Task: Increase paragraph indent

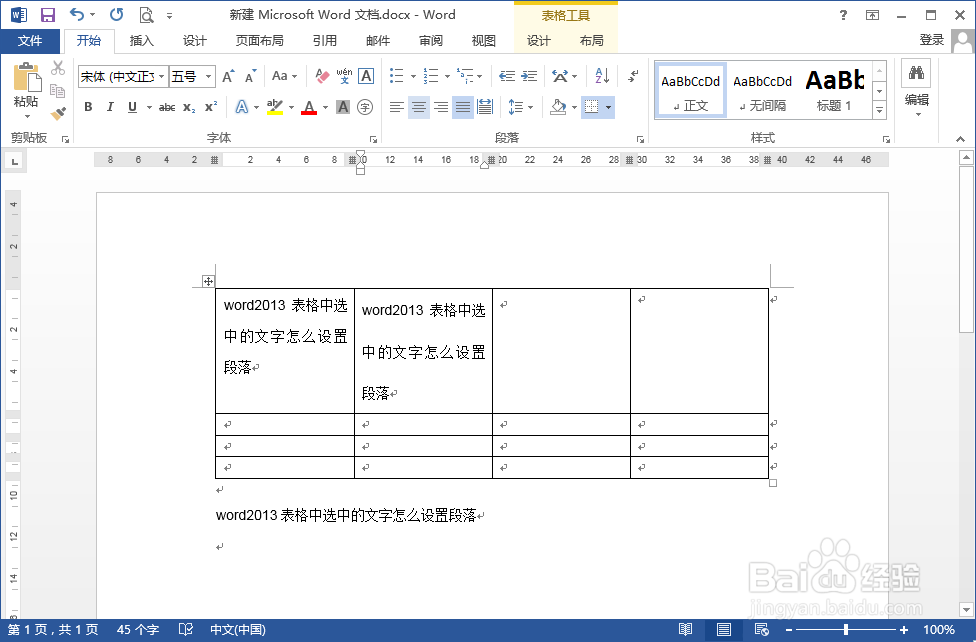Action: (x=529, y=76)
